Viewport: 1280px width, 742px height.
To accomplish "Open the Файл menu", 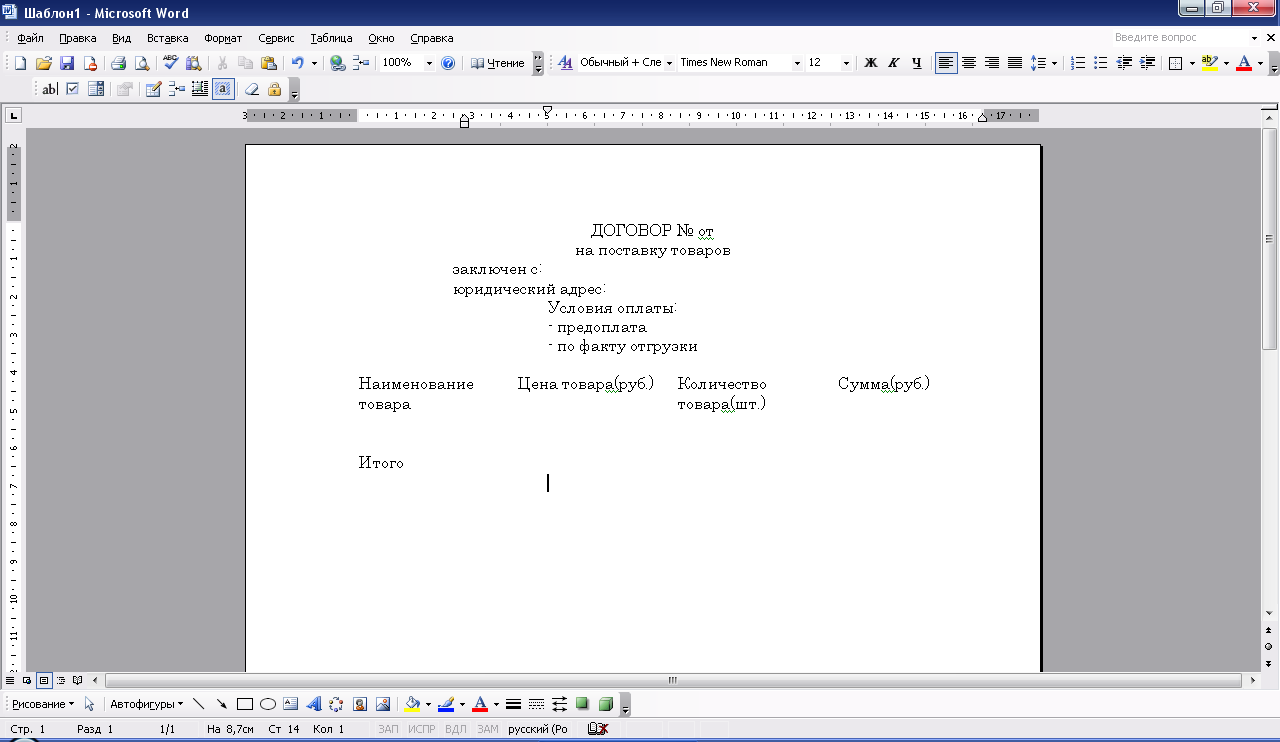I will (30, 38).
